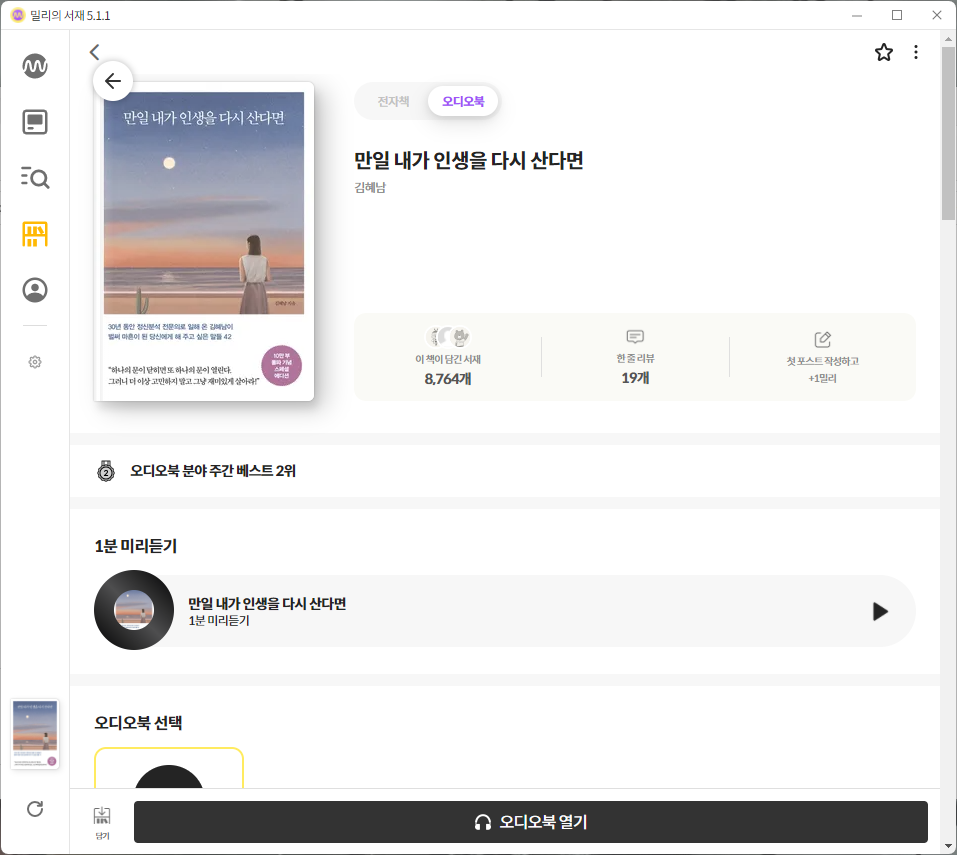Open the Millie home logo icon

click(x=35, y=66)
